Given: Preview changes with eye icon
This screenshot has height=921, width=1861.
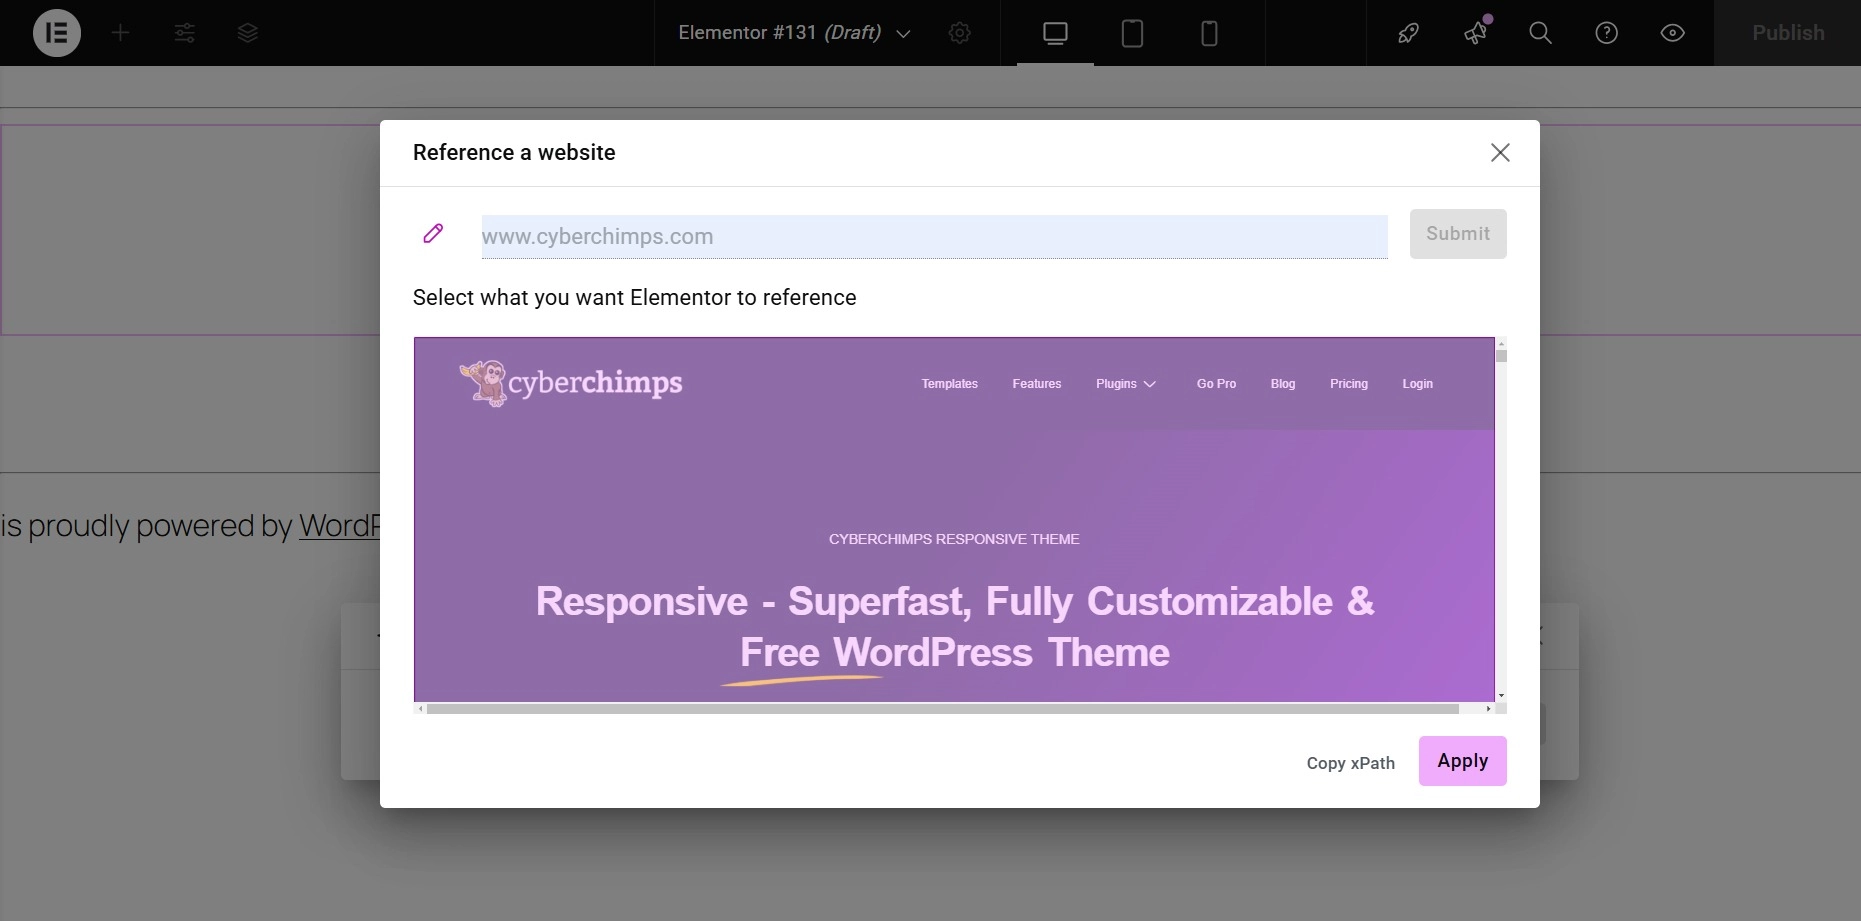Looking at the screenshot, I should (1673, 33).
